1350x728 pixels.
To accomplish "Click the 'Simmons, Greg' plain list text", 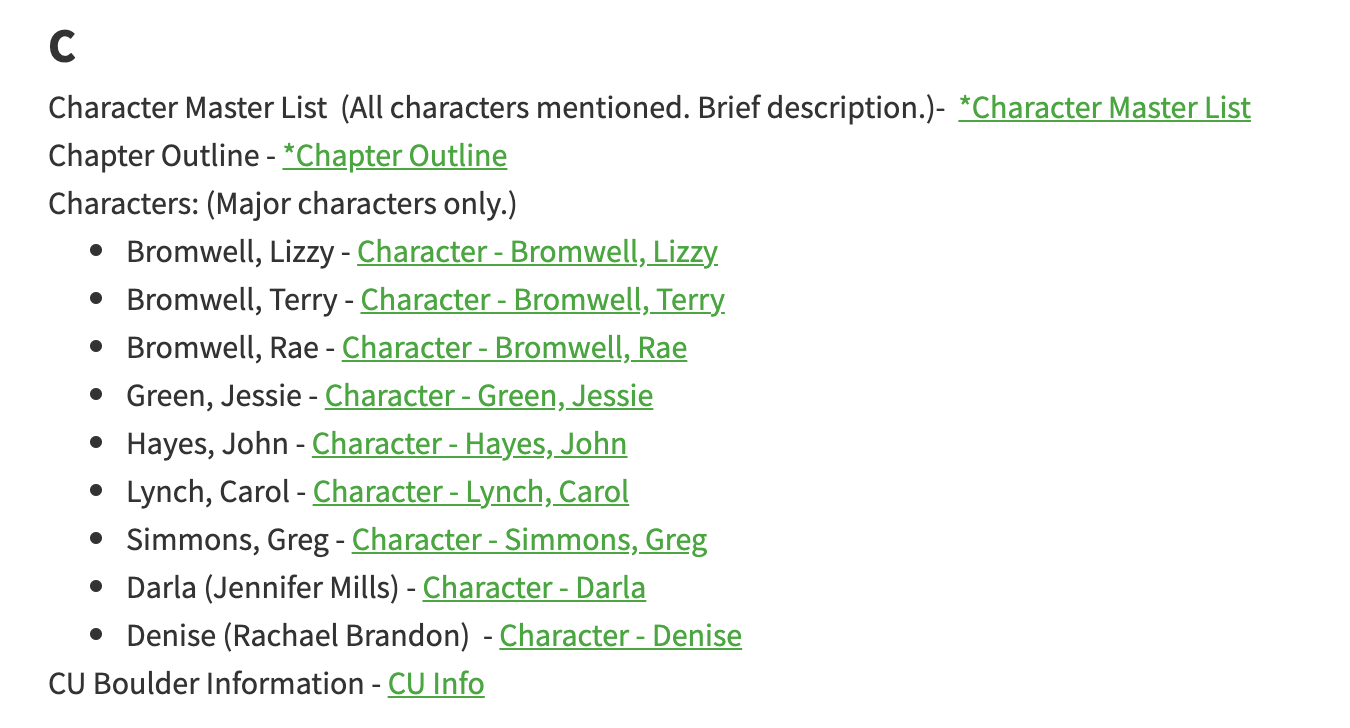I will [x=228, y=539].
